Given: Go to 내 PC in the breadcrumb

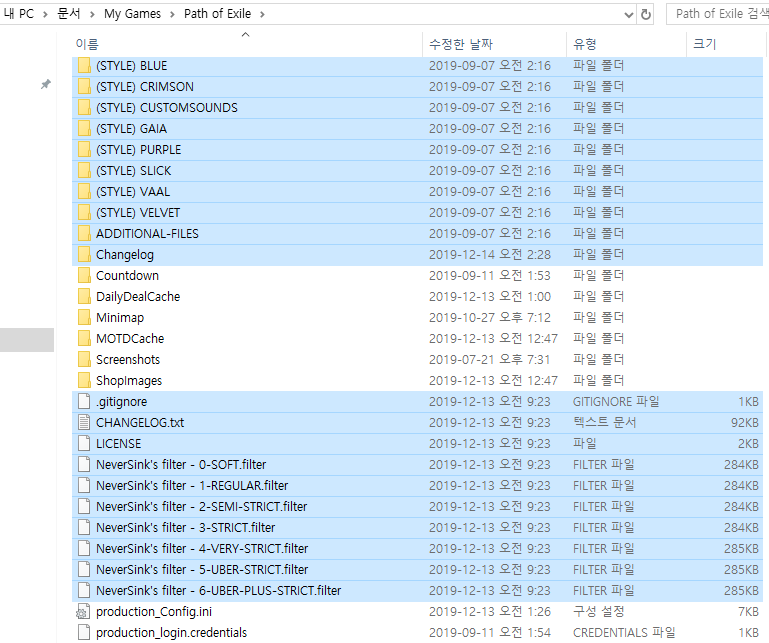Looking at the screenshot, I should pyautogui.click(x=19, y=14).
